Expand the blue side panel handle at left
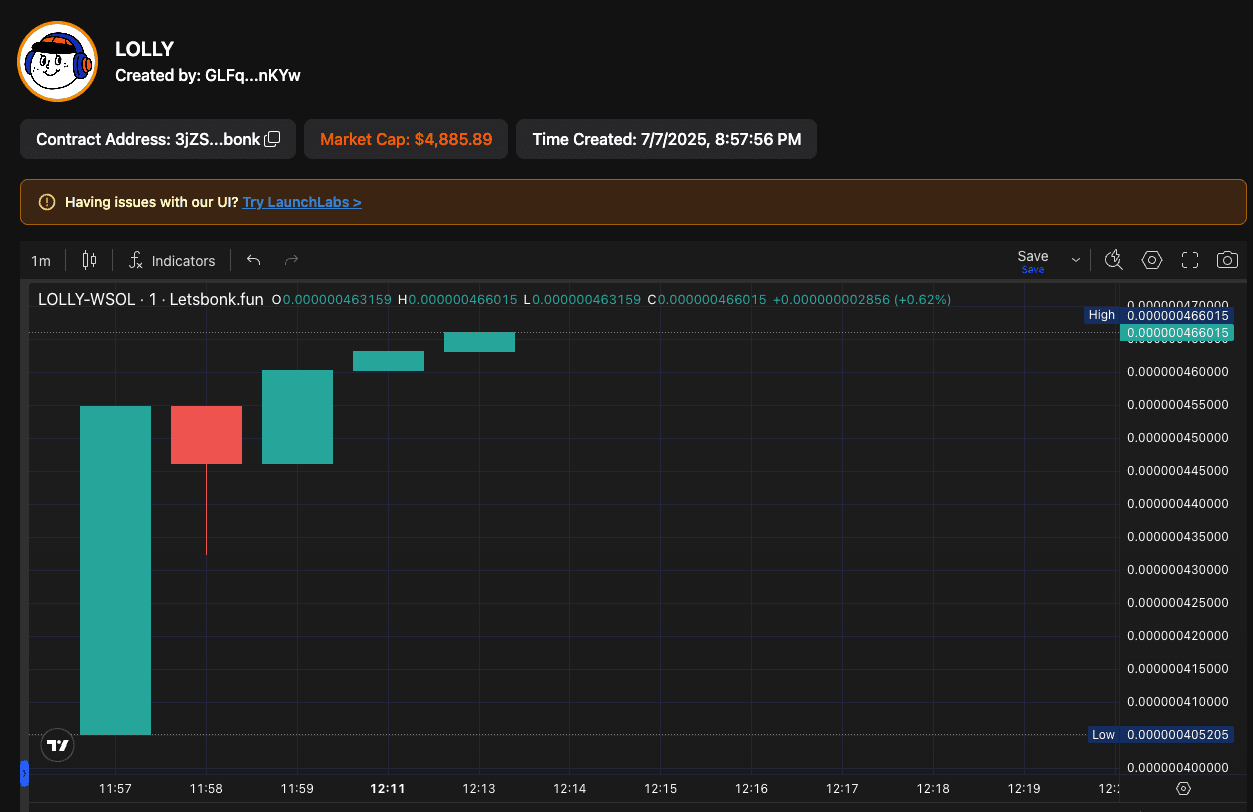Image resolution: width=1253 pixels, height=812 pixels. click(x=24, y=773)
